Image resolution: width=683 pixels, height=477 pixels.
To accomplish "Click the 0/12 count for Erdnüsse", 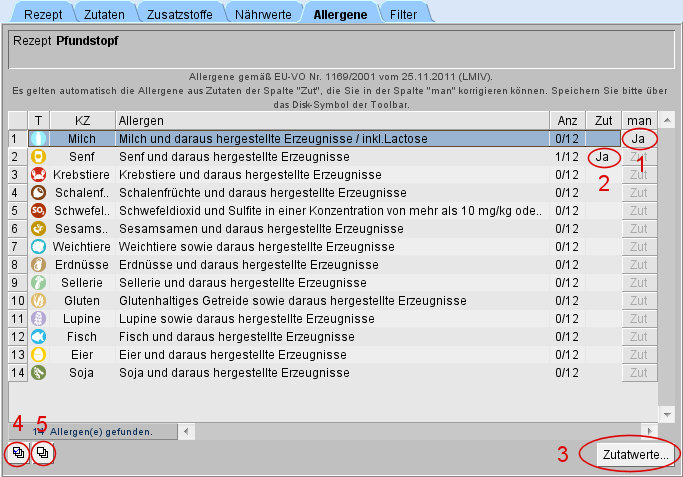I will pyautogui.click(x=567, y=265).
